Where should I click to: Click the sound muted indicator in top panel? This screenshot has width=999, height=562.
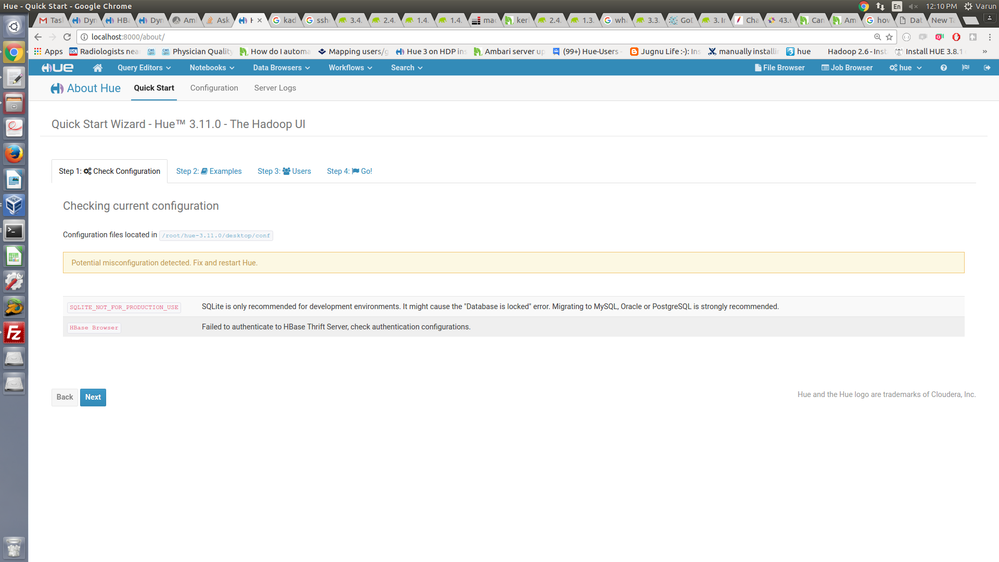point(914,6)
